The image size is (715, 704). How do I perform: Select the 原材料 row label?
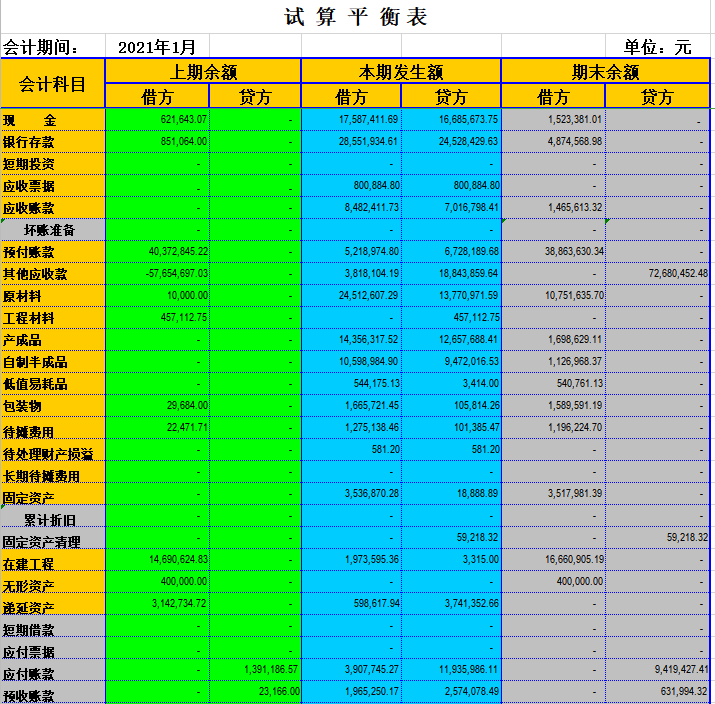click(x=53, y=296)
